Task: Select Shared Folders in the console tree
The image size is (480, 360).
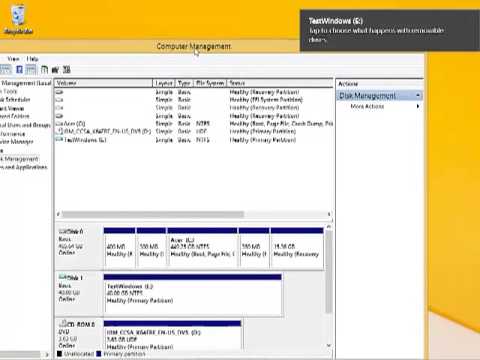Action: (15, 116)
